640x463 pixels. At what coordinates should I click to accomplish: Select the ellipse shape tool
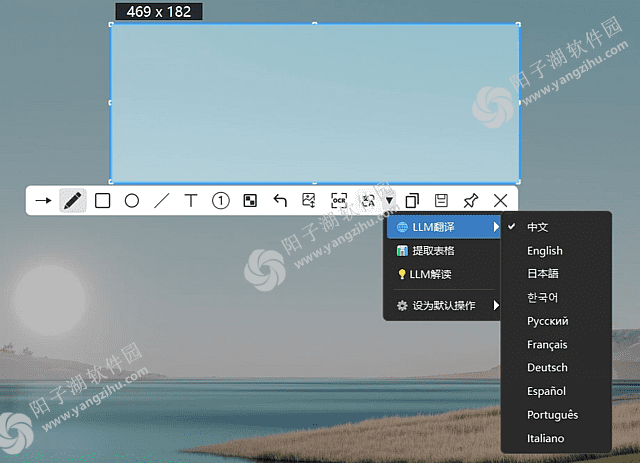tap(131, 200)
